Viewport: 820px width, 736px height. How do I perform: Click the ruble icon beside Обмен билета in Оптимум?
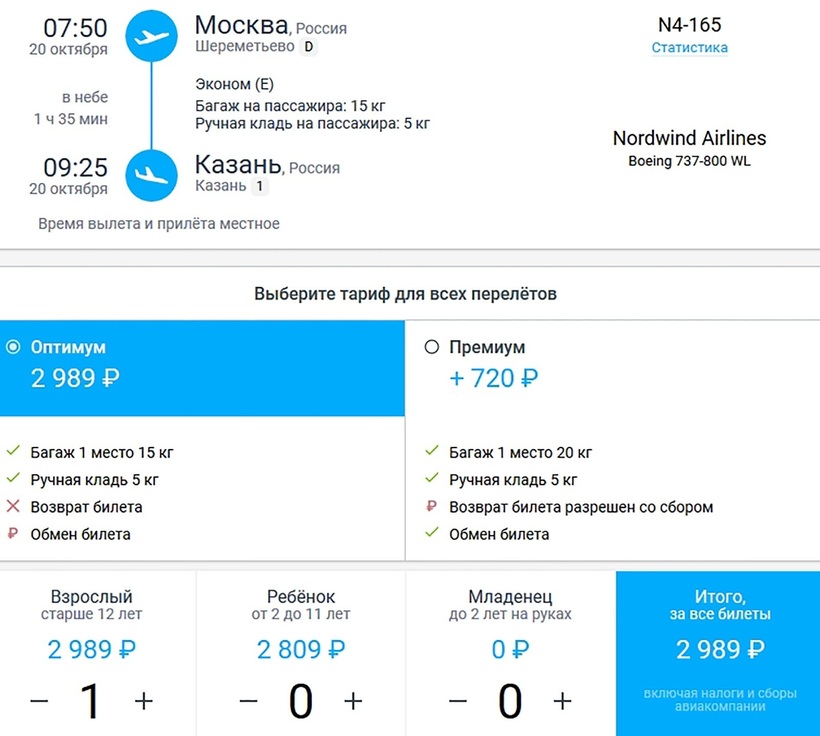pos(13,534)
